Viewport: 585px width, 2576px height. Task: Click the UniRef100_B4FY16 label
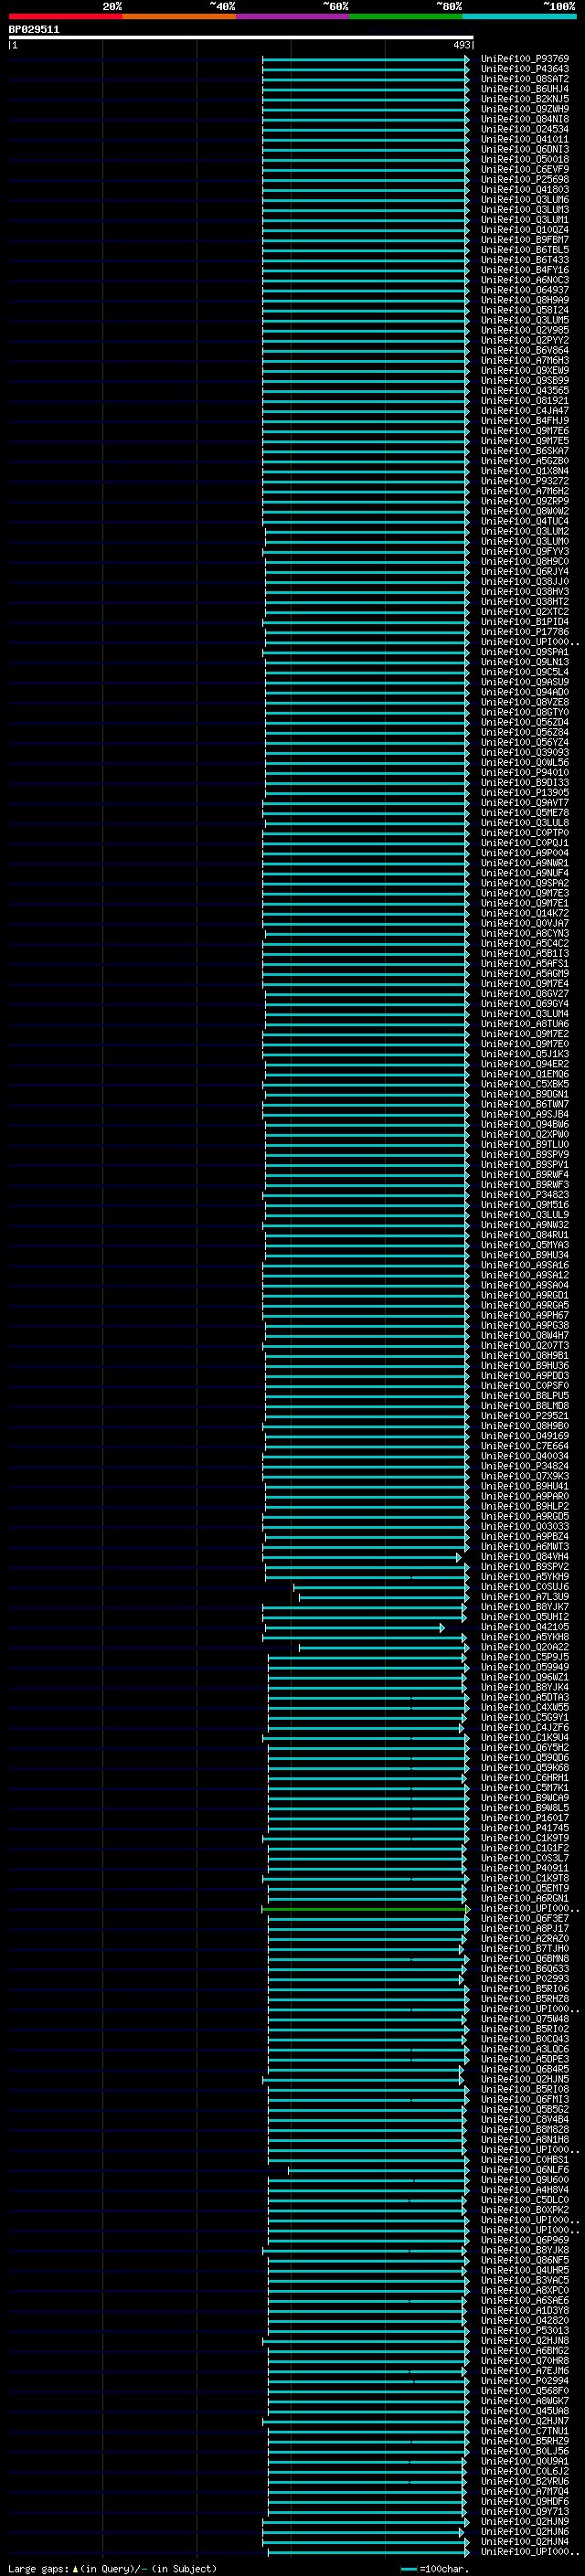point(525,270)
